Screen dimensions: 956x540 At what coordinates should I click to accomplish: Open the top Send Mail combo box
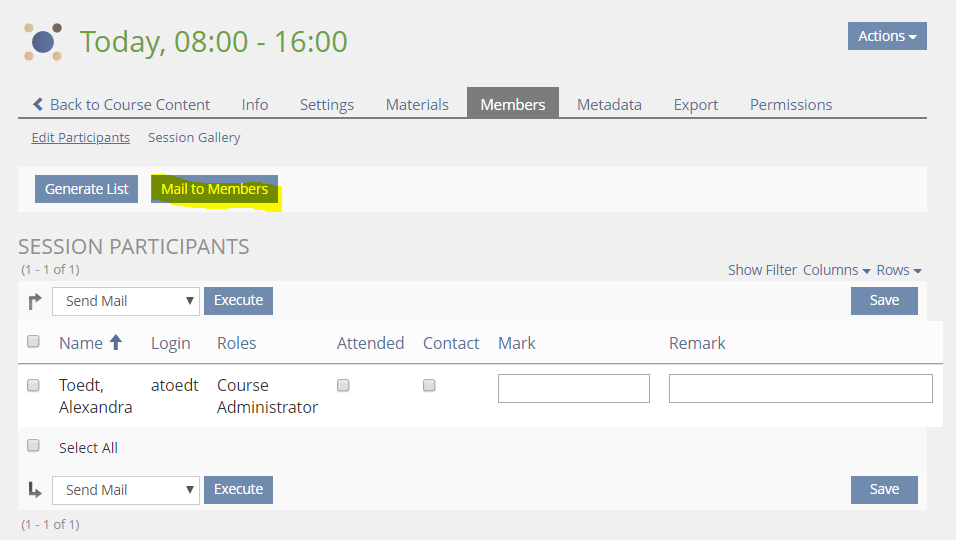coord(126,301)
